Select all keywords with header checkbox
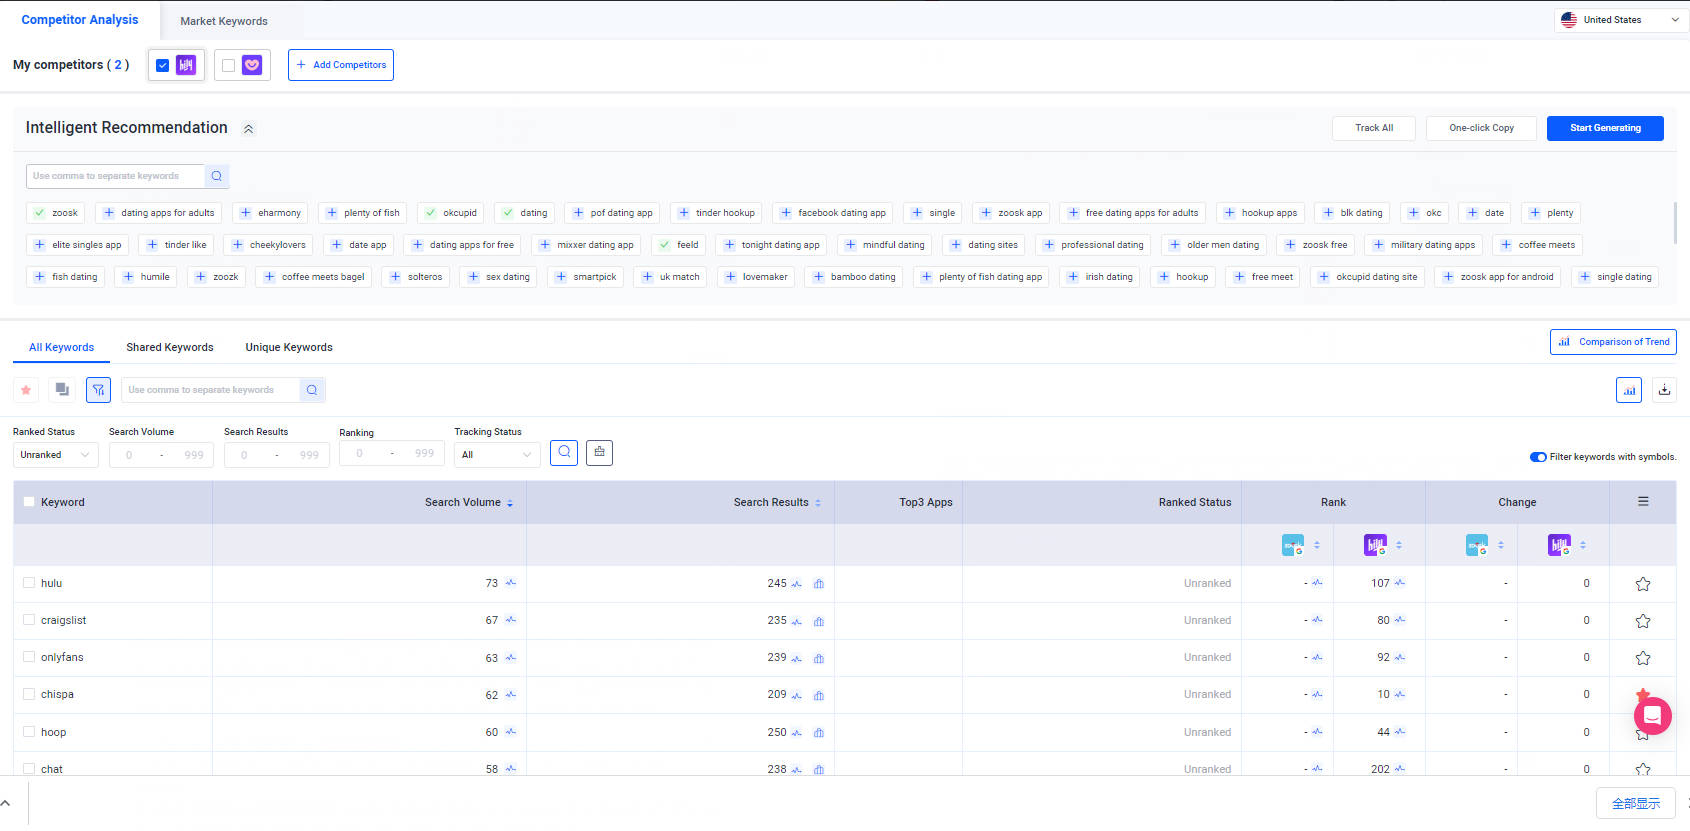1690x831 pixels. pos(29,502)
